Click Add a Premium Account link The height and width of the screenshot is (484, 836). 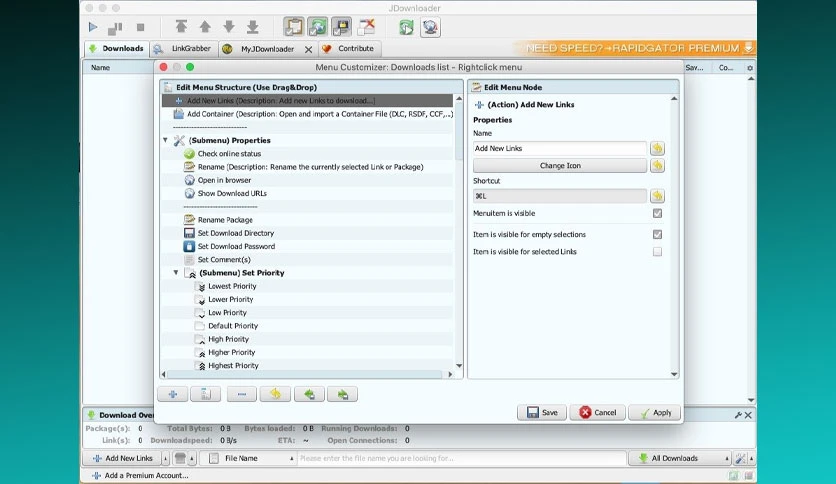click(x=140, y=475)
